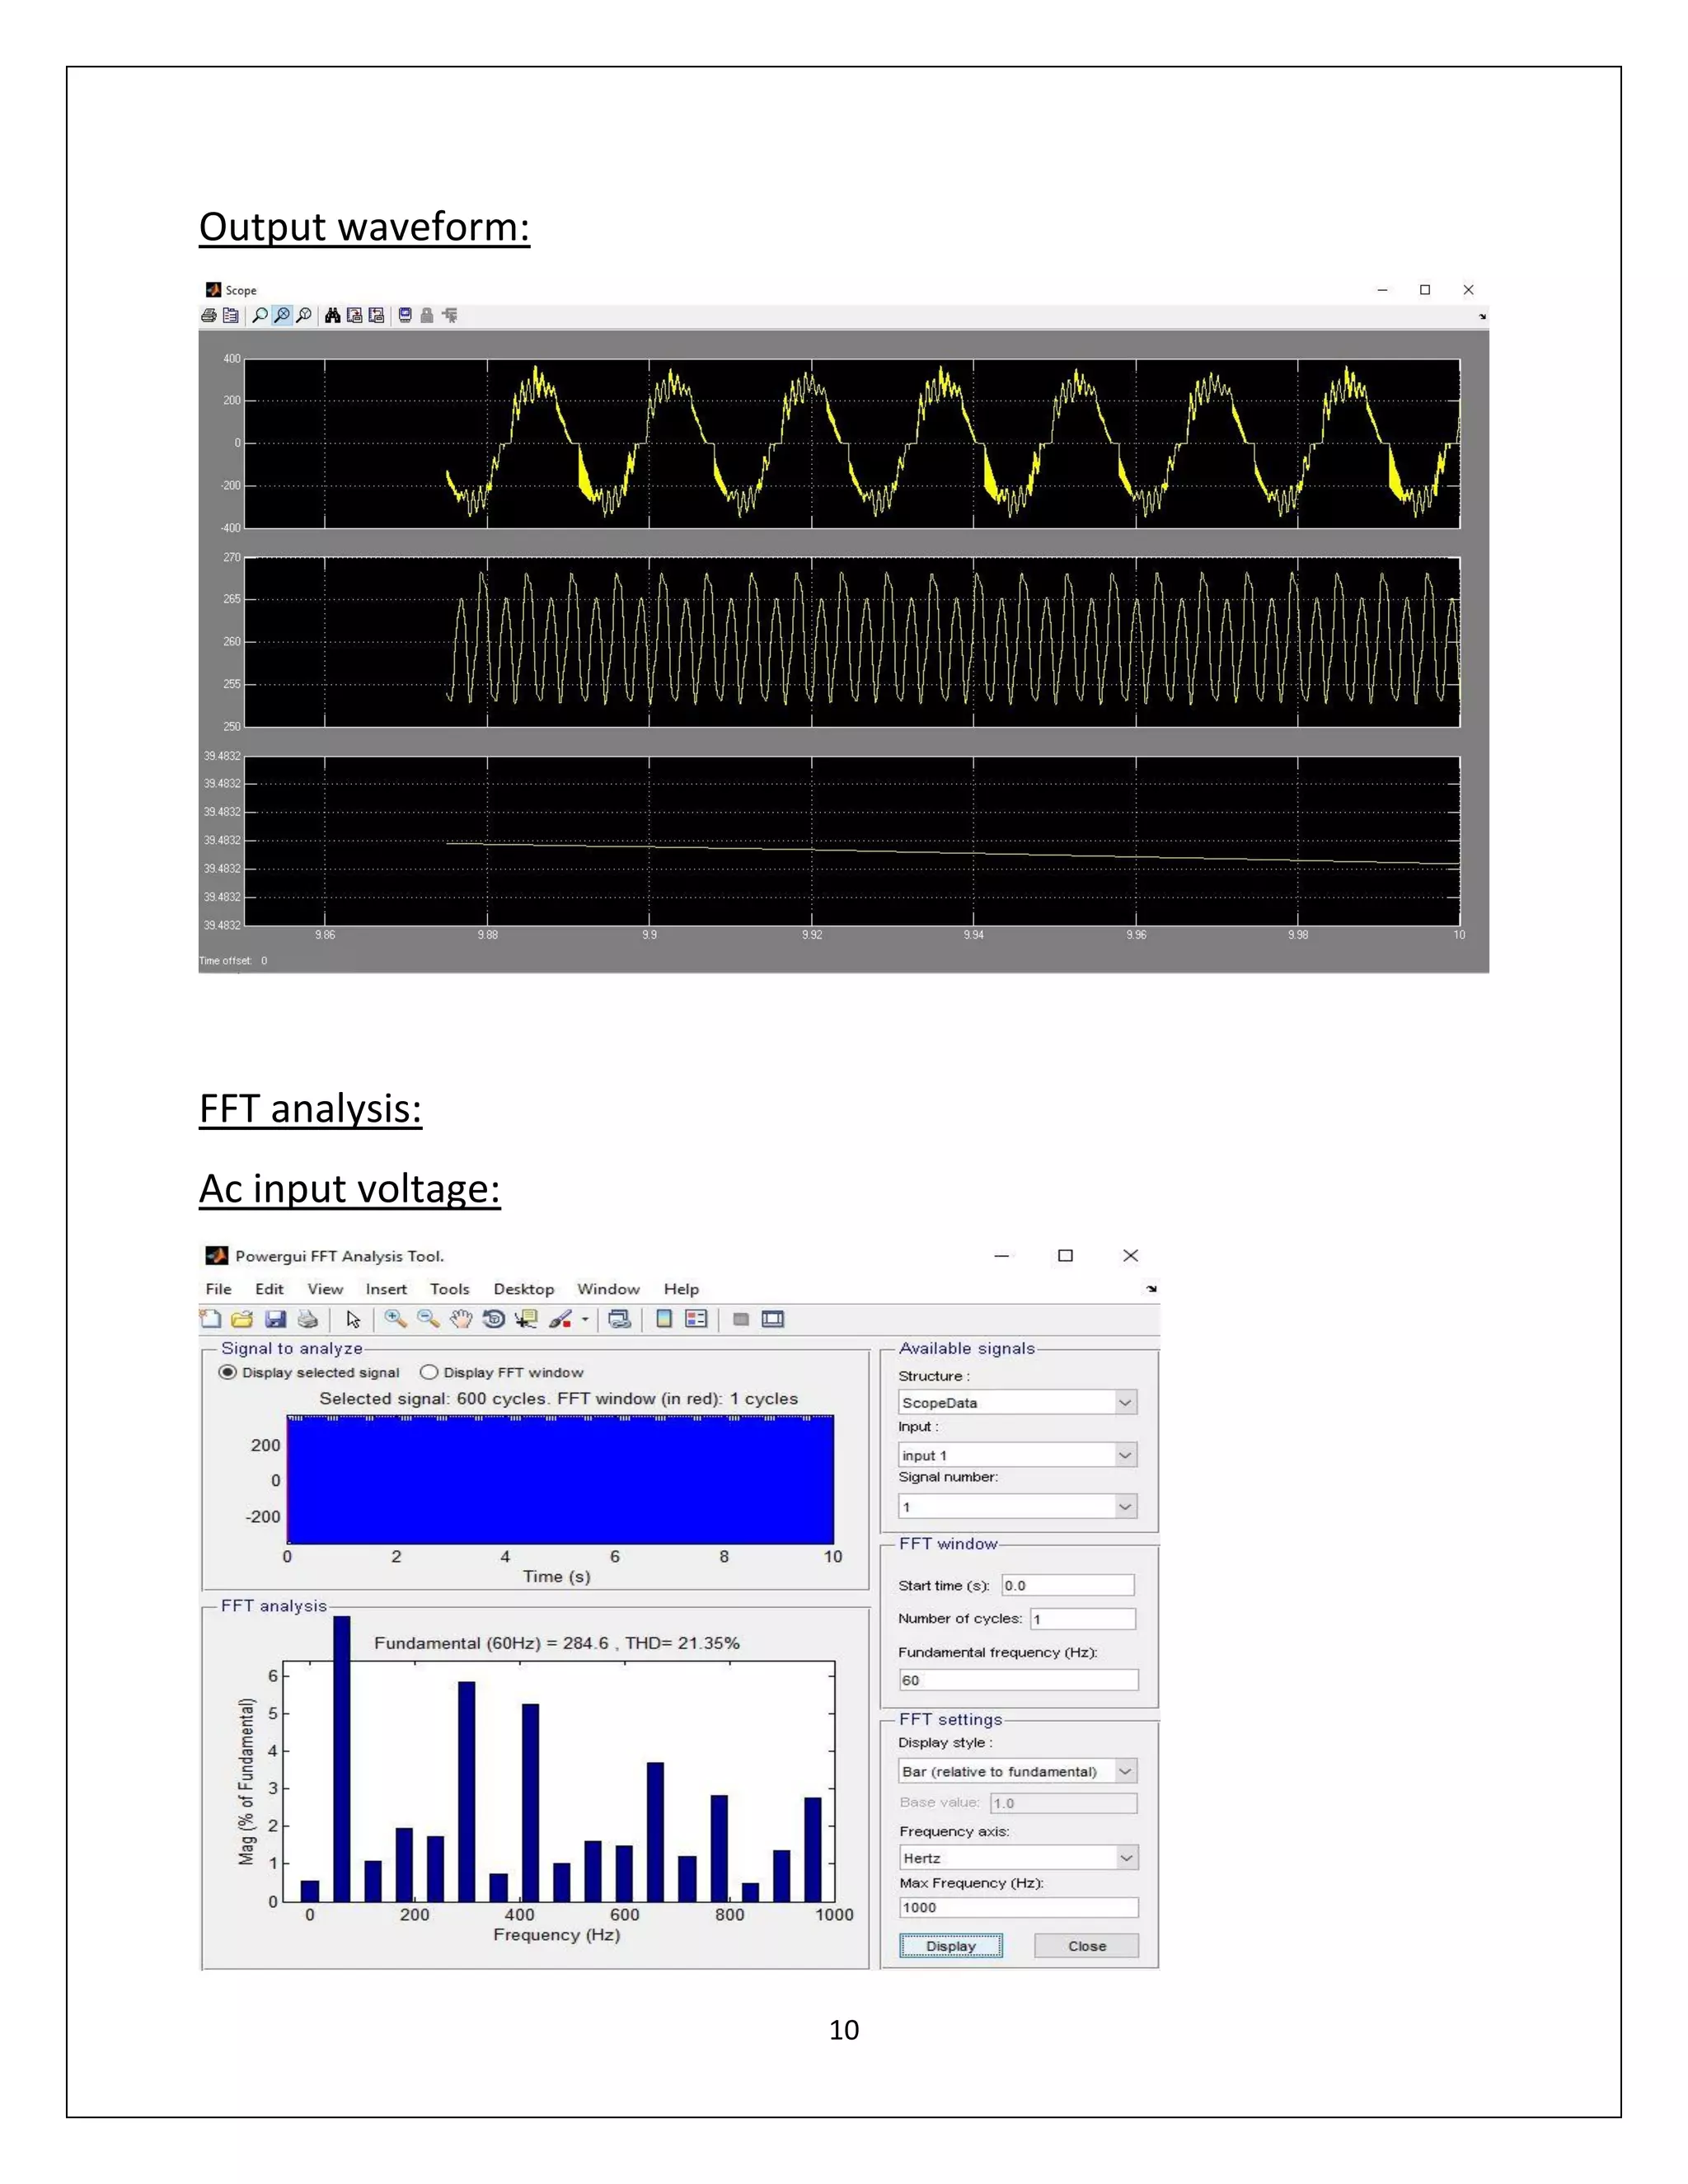Viewport: 1688px width, 2184px height.
Task: Open View menu in FFT tool
Action: click(325, 1289)
